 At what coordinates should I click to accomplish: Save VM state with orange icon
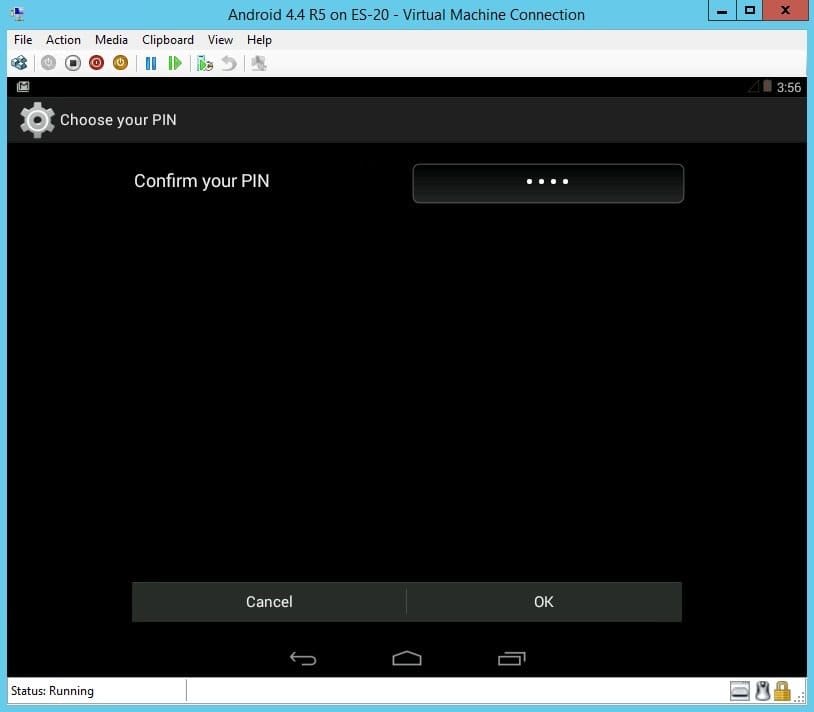click(x=120, y=63)
